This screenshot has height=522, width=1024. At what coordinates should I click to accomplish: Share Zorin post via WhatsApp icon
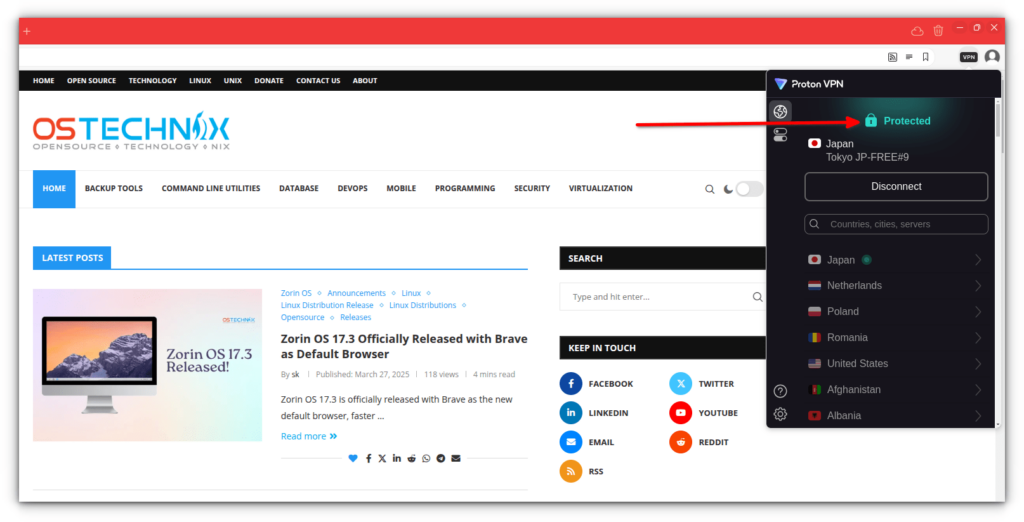[426, 459]
